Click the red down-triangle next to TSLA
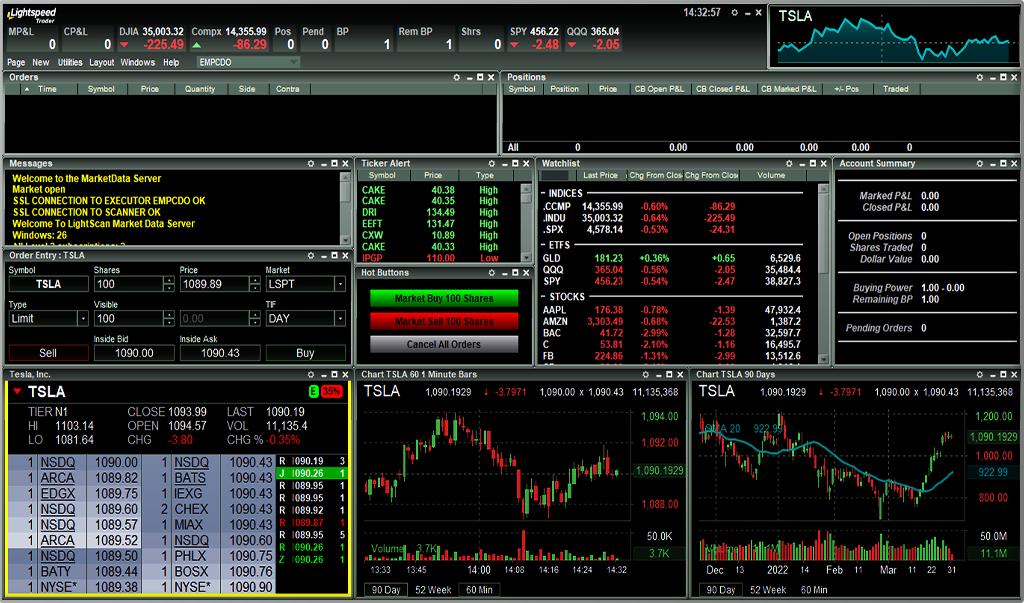1024x603 pixels. point(17,392)
